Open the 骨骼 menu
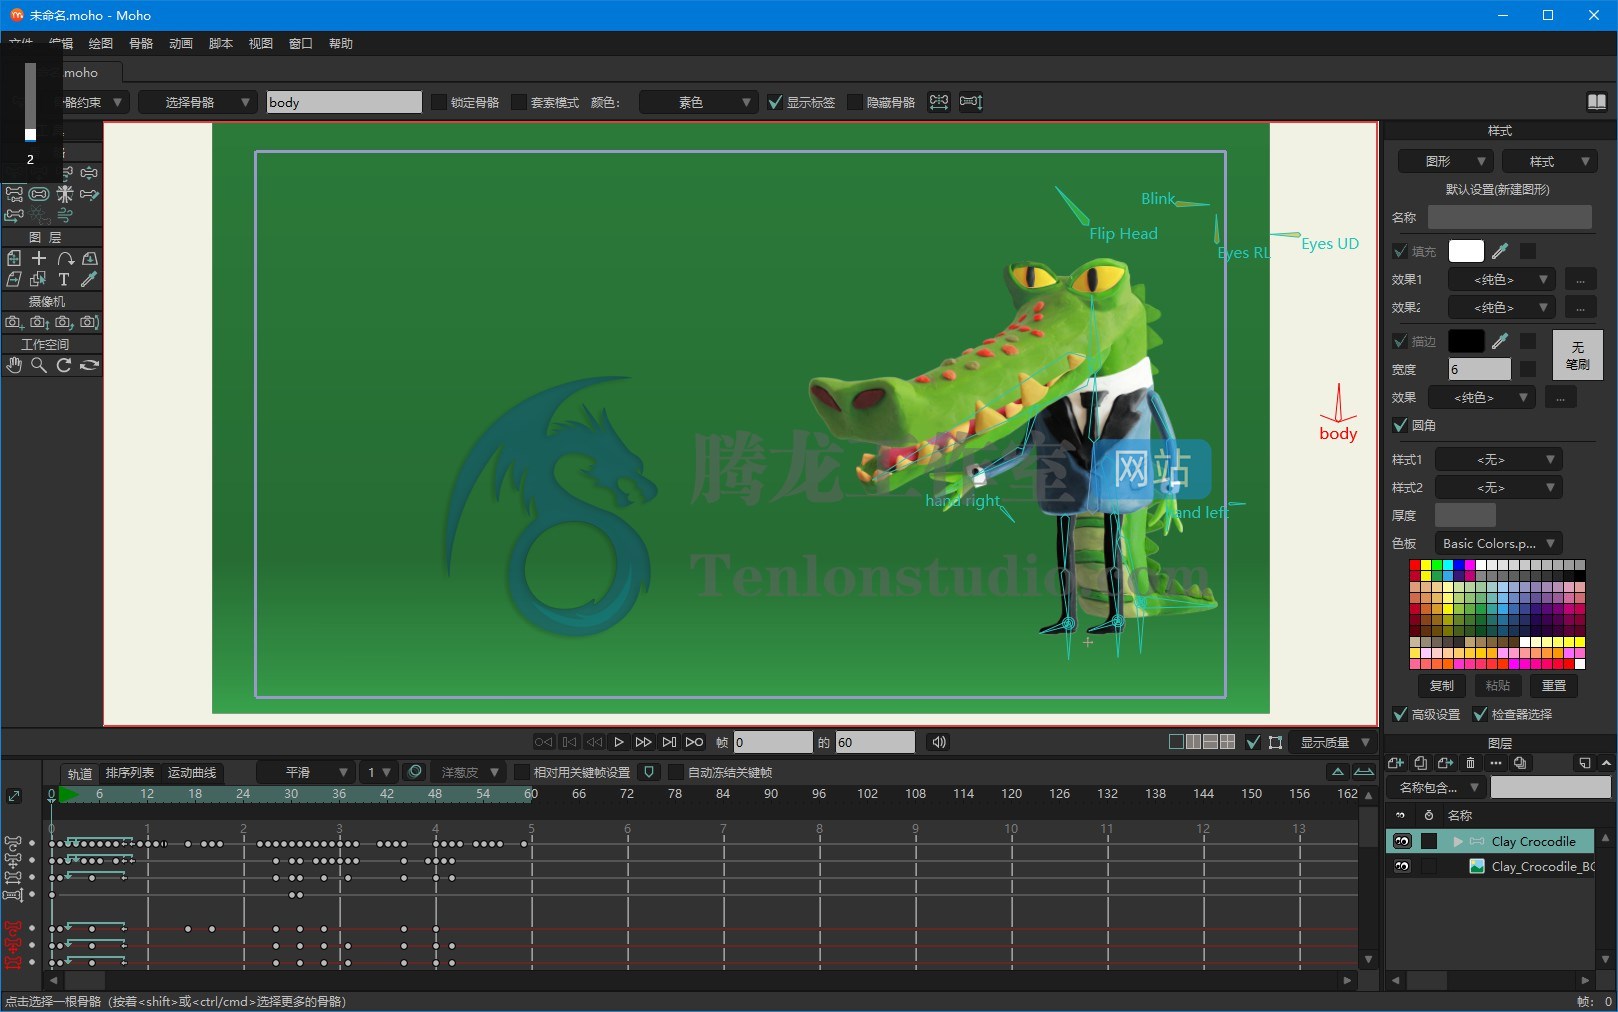This screenshot has height=1012, width=1618. (141, 43)
